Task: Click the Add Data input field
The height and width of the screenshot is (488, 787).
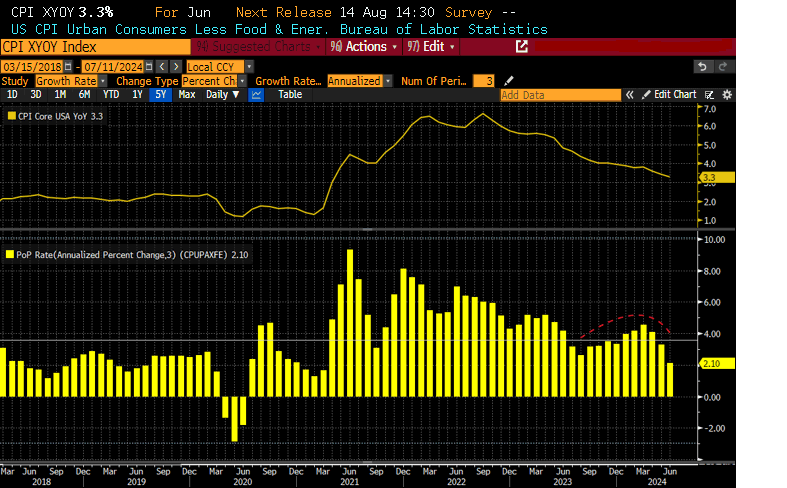Action: 561,95
